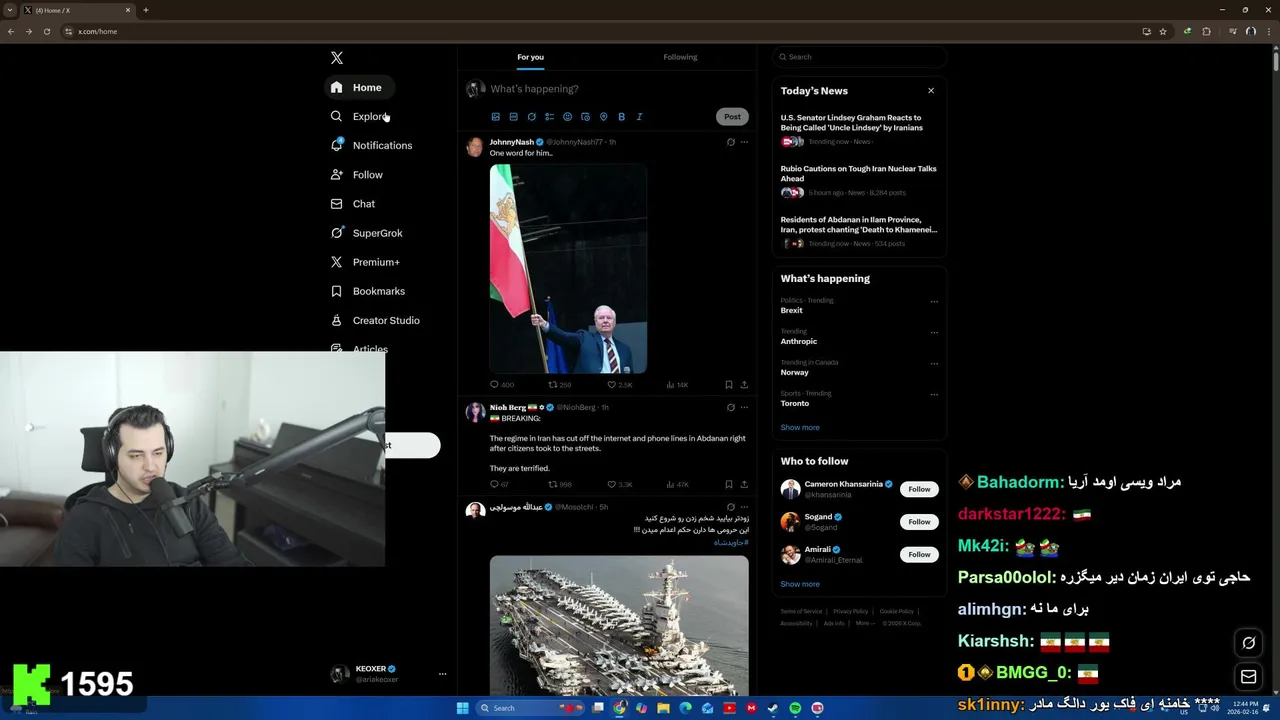Screen dimensions: 1280x720
Task: Open KEOXER account menu dots
Action: point(442,674)
